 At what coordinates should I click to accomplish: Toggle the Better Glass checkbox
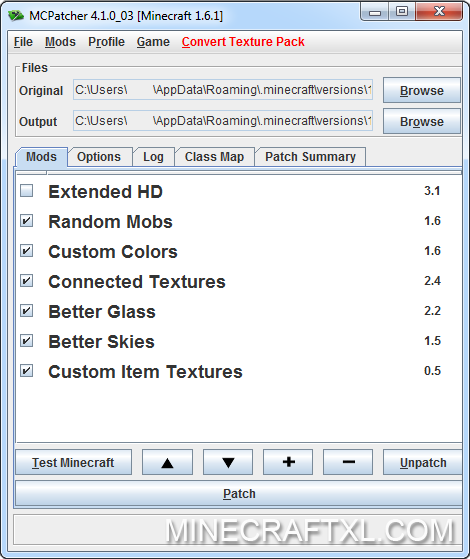[x=27, y=311]
